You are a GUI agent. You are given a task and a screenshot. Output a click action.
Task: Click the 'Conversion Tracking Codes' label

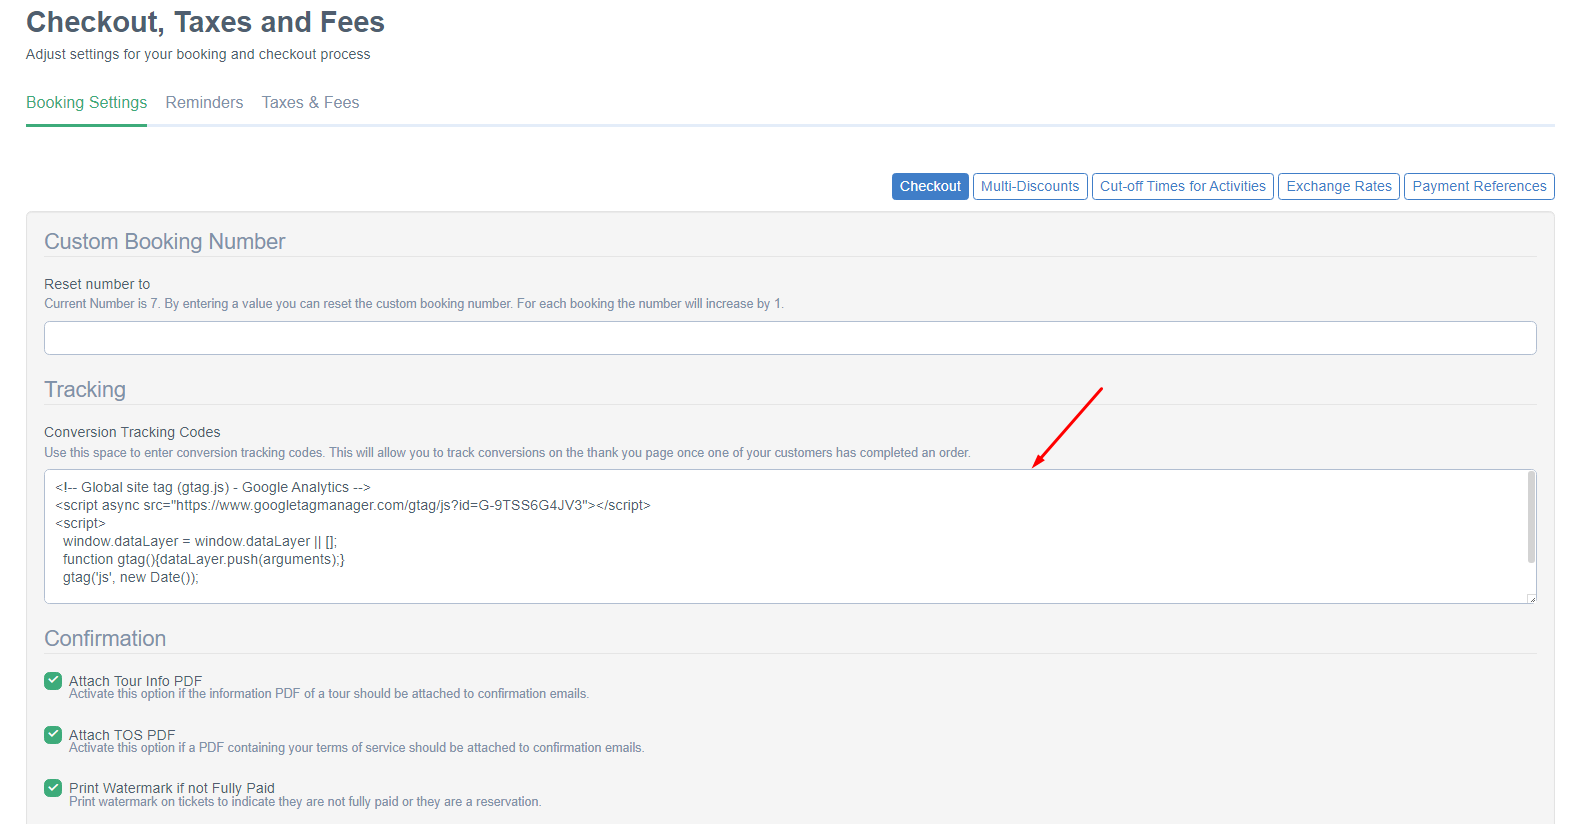(x=132, y=432)
